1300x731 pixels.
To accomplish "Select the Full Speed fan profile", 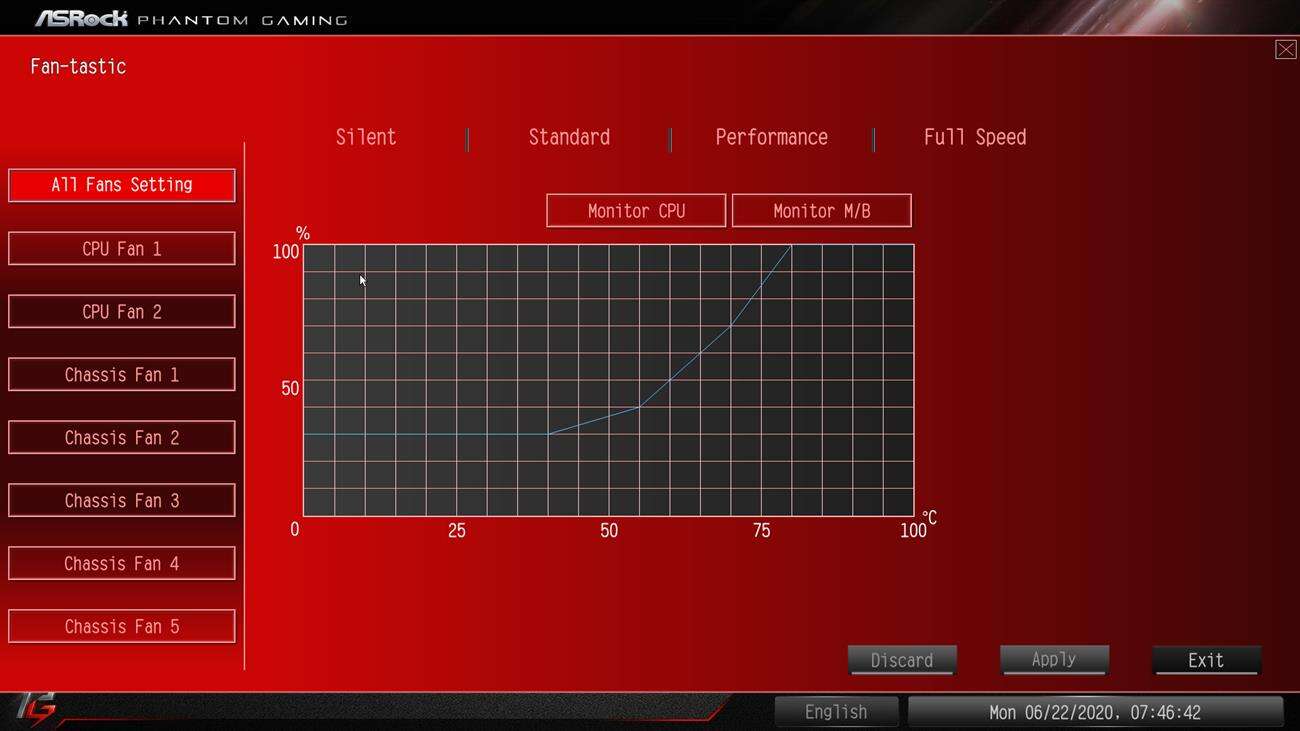I will [x=975, y=137].
